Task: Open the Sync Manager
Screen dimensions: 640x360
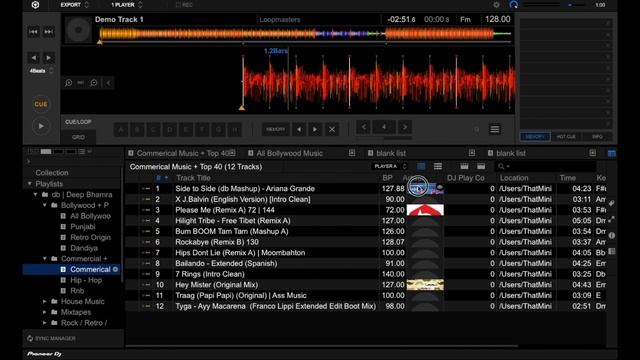Action: (x=51, y=338)
